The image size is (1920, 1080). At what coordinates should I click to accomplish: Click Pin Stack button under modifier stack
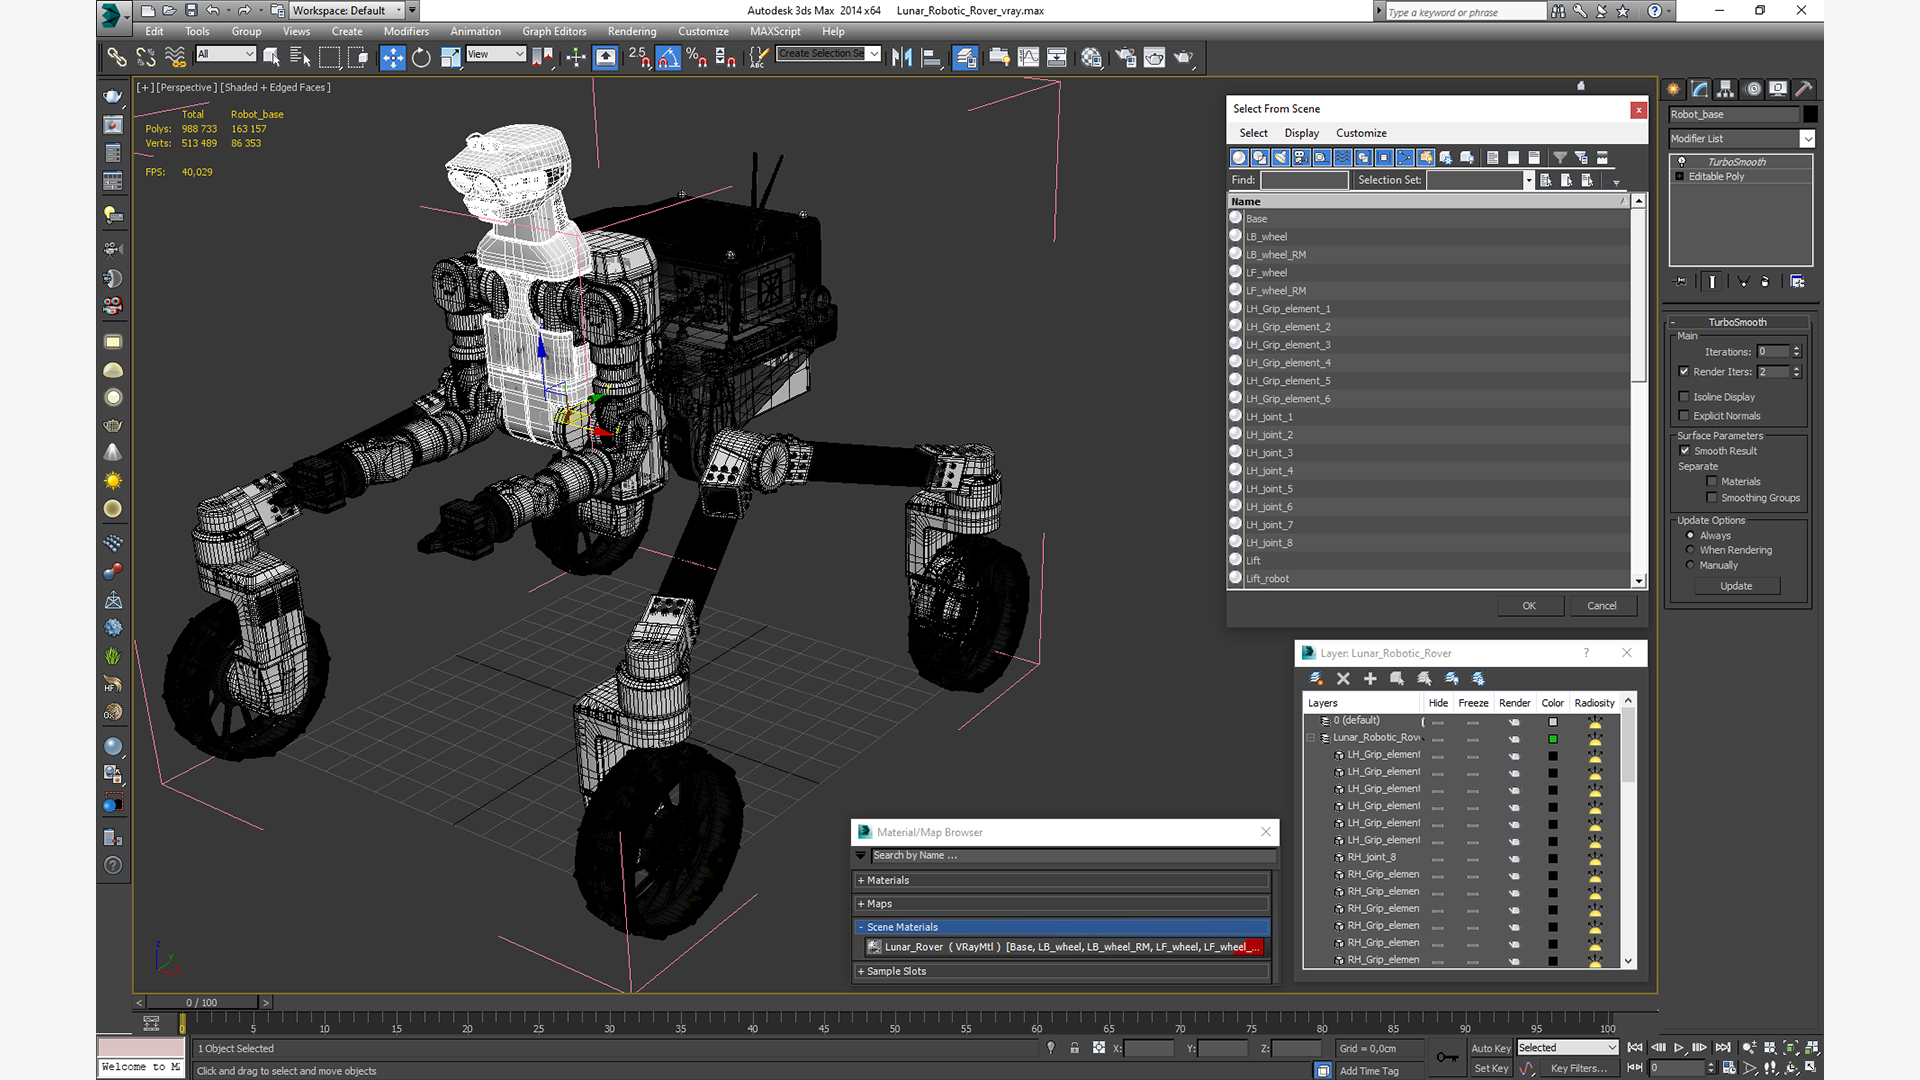pyautogui.click(x=1681, y=282)
